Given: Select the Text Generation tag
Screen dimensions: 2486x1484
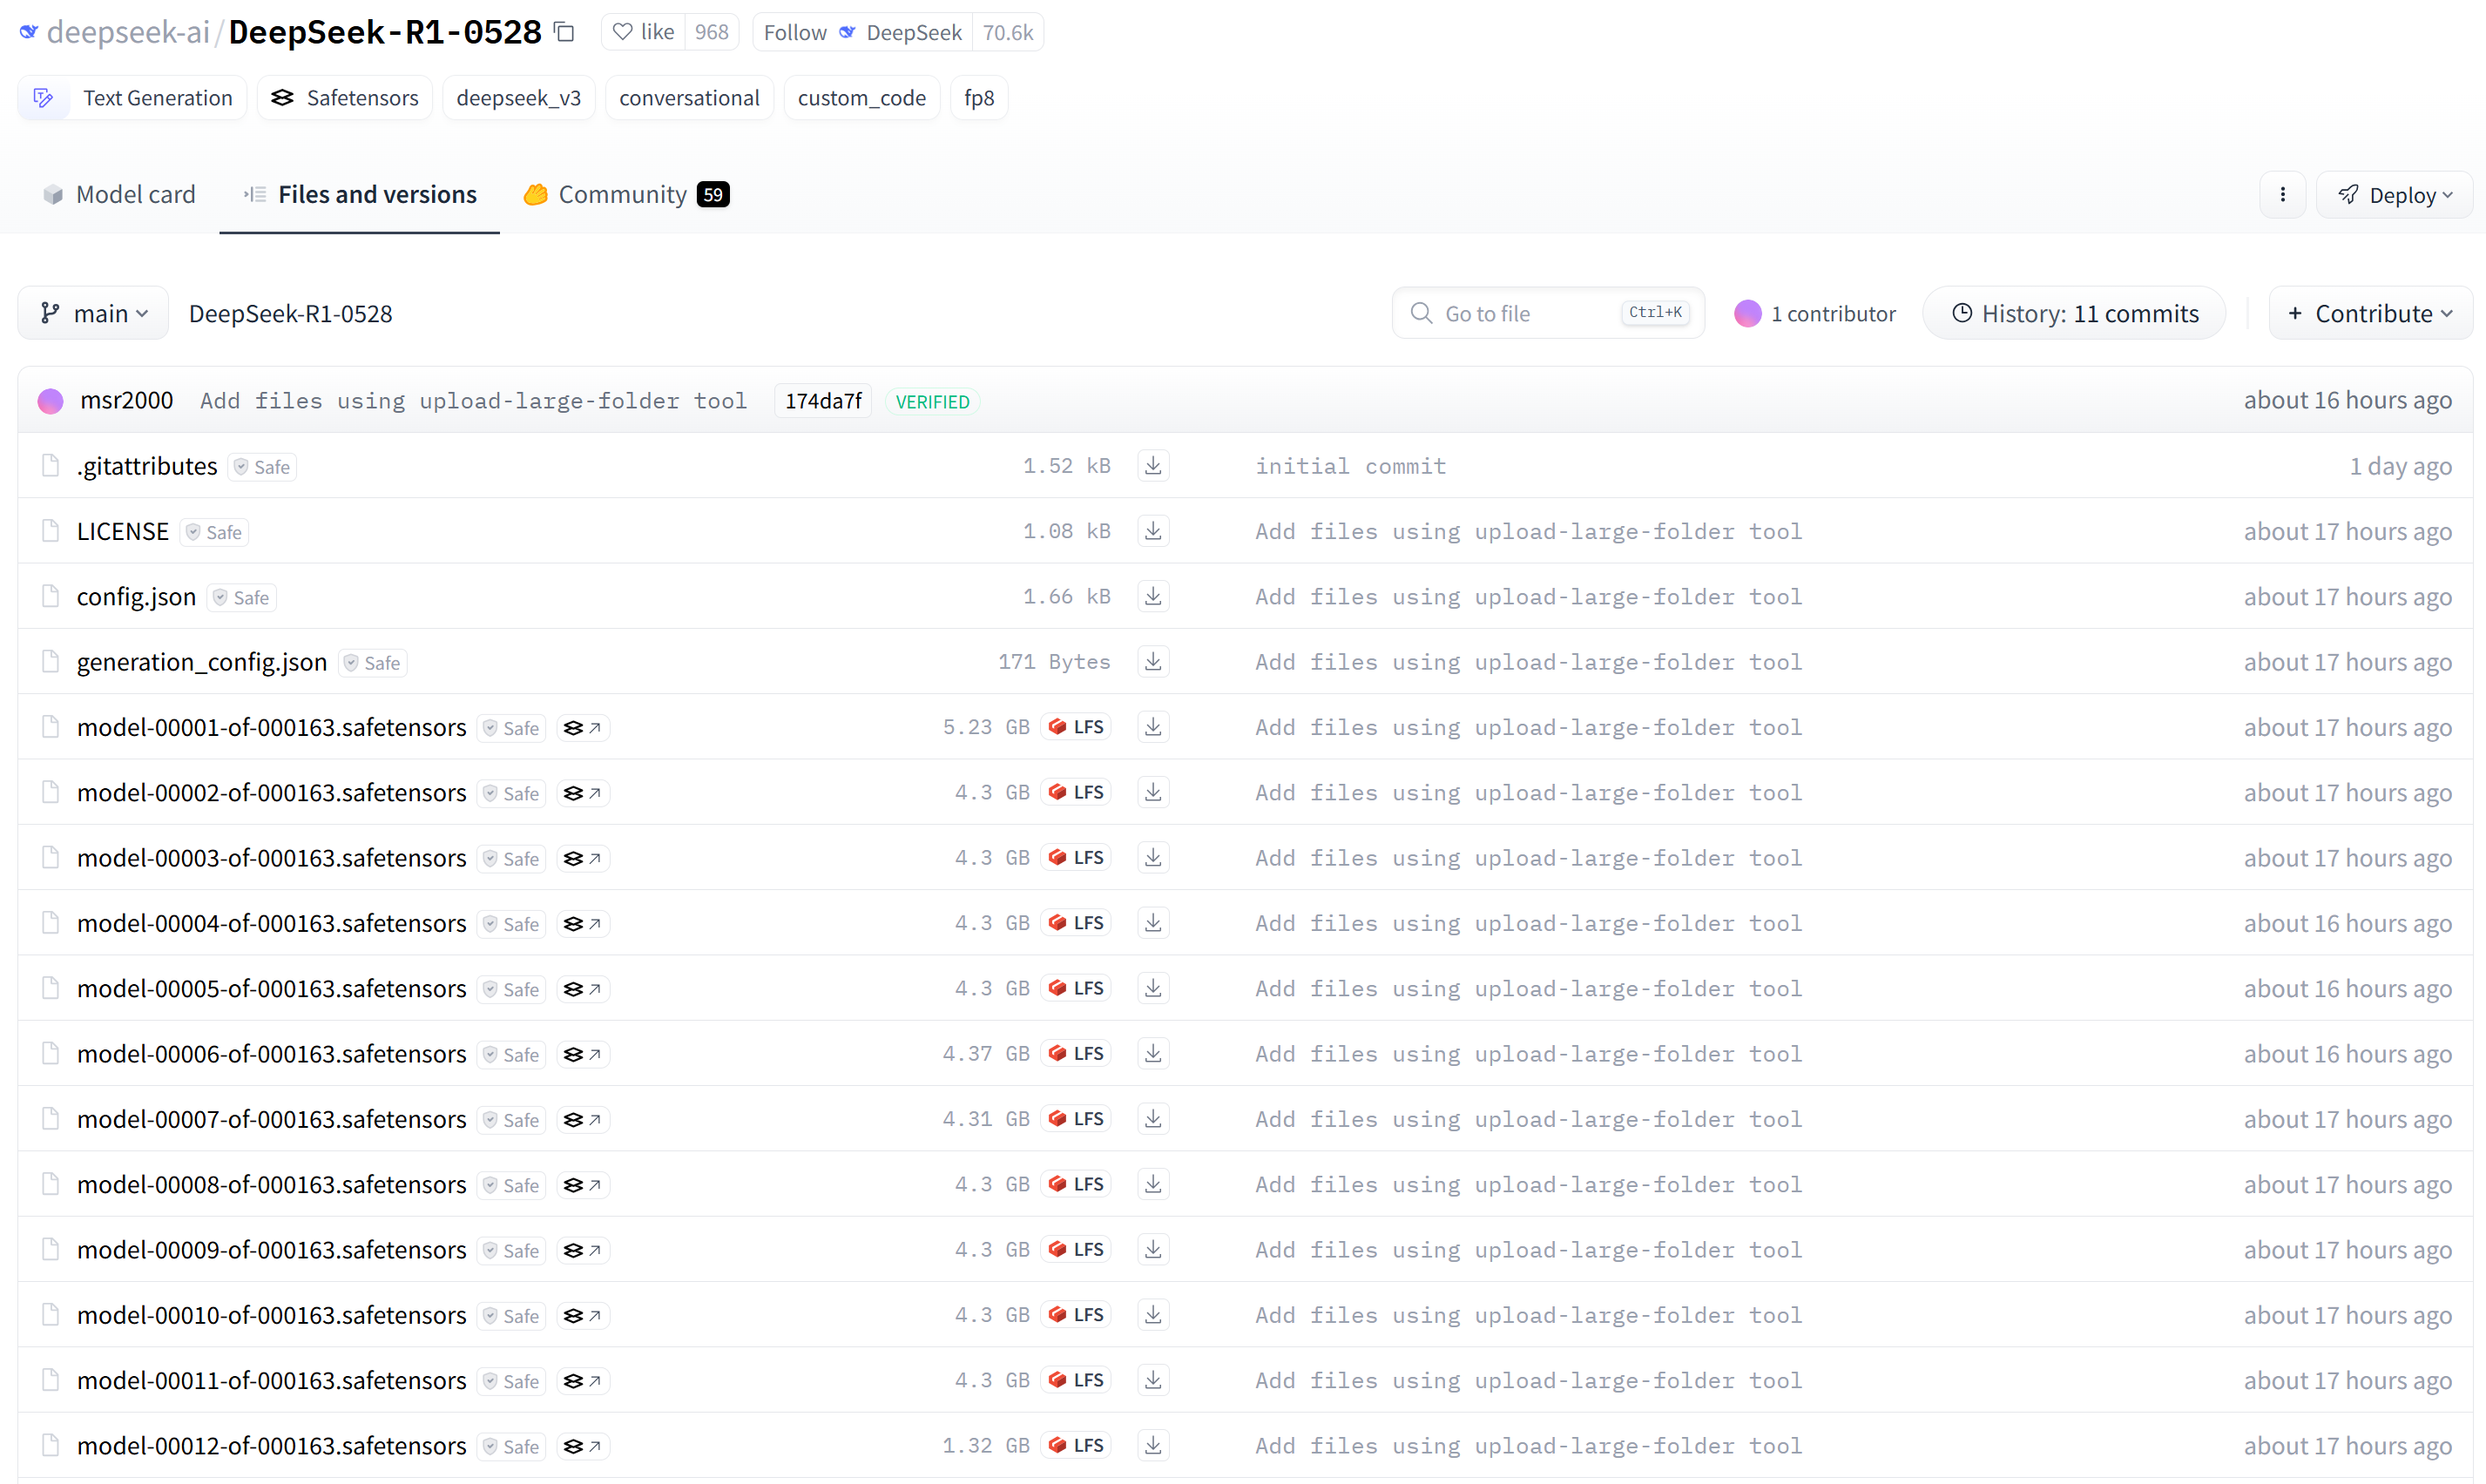Looking at the screenshot, I should tap(133, 98).
